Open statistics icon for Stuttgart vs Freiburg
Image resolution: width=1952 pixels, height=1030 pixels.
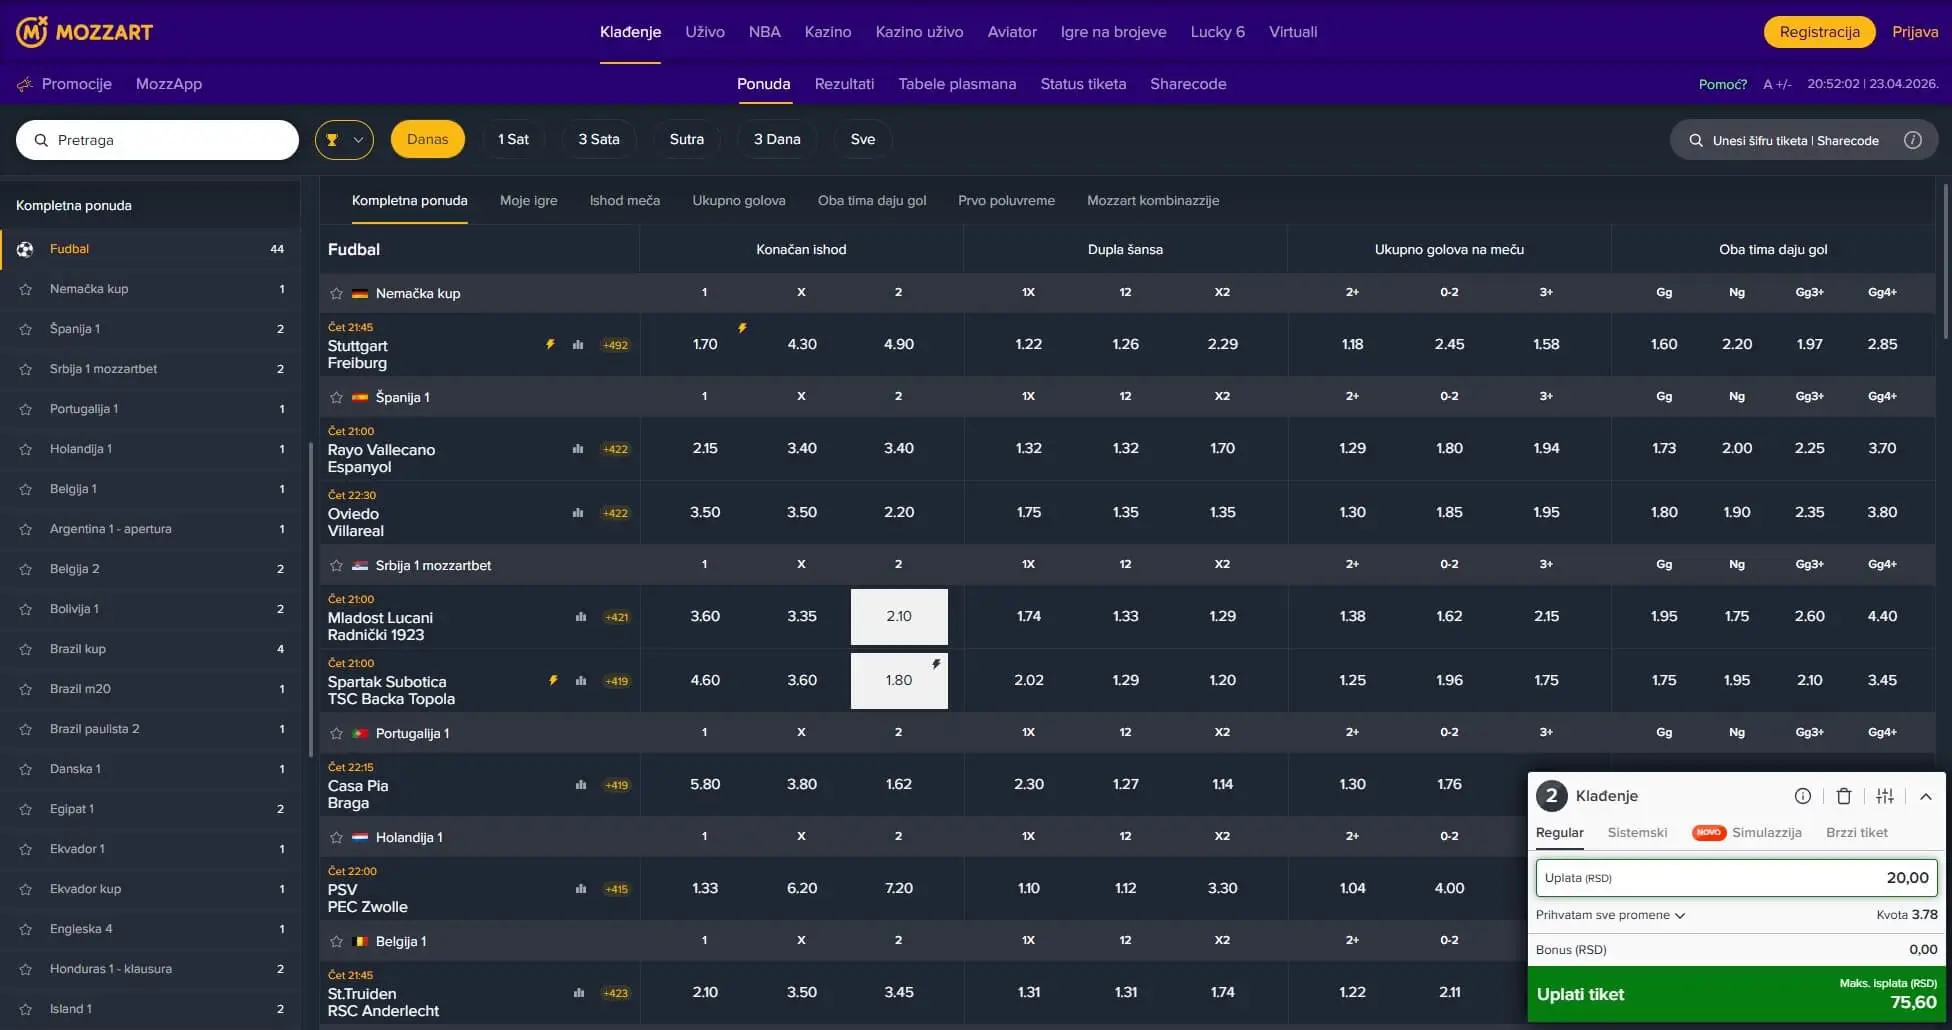(578, 345)
